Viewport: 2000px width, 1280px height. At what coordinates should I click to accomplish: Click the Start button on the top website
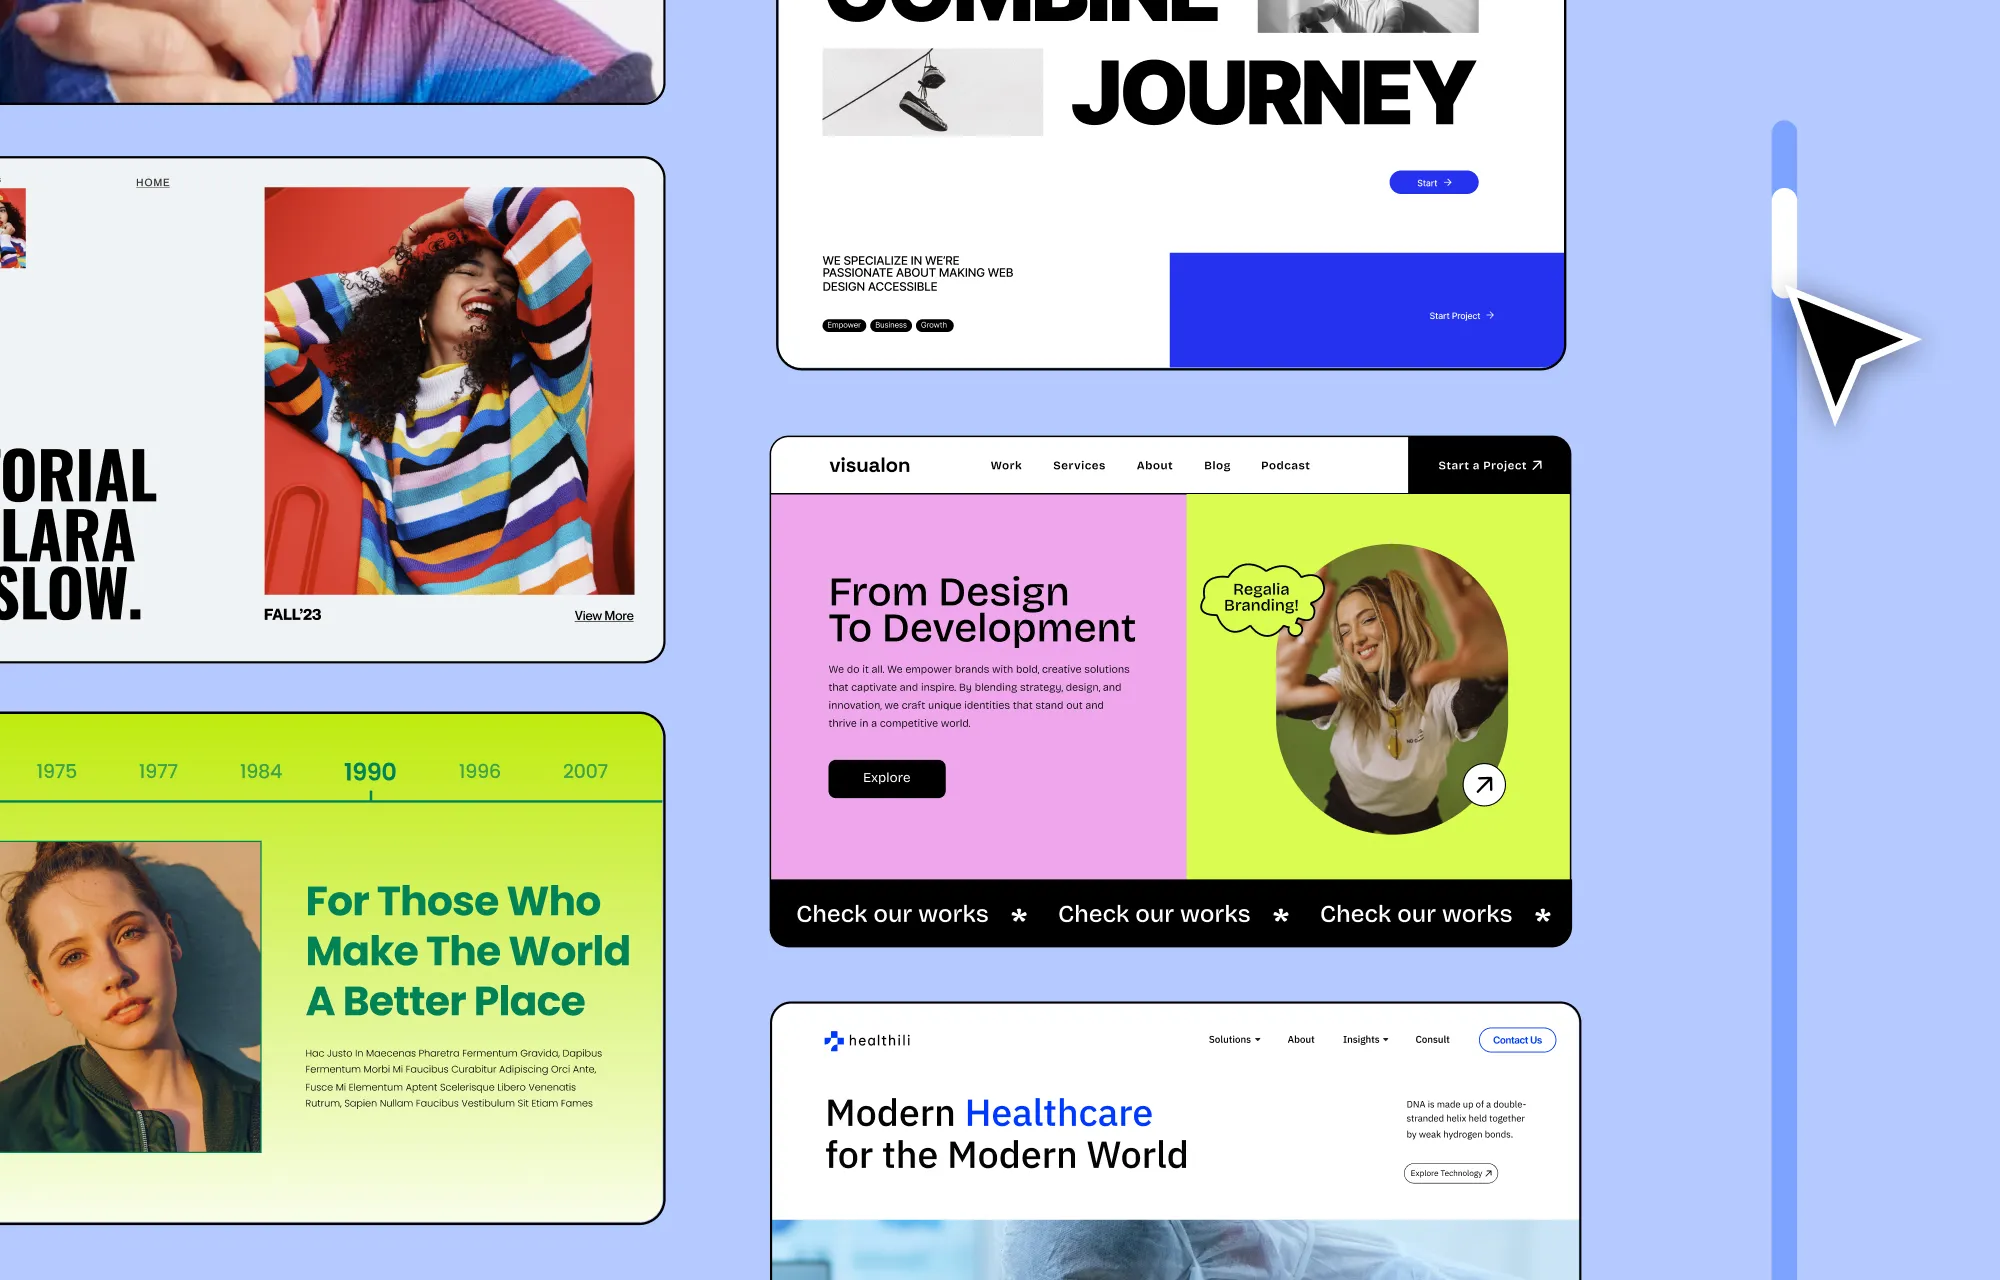1434,181
